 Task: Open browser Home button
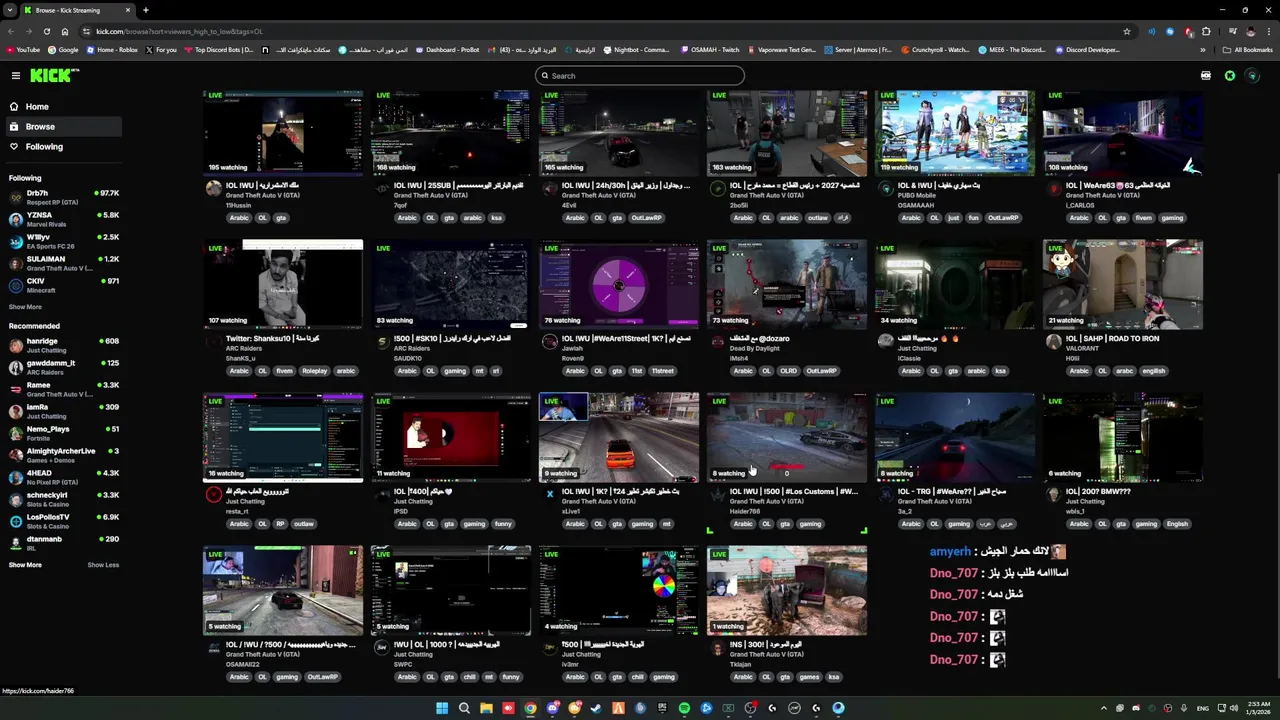(x=65, y=31)
